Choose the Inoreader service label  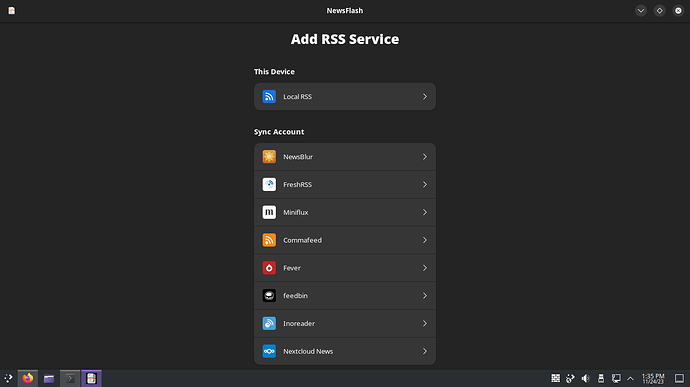[x=299, y=324]
